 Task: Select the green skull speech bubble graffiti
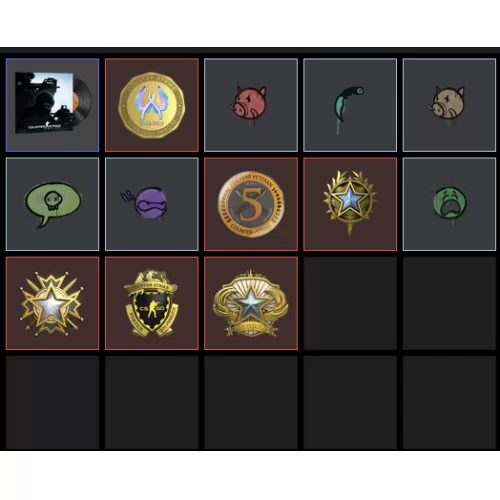click(52, 204)
